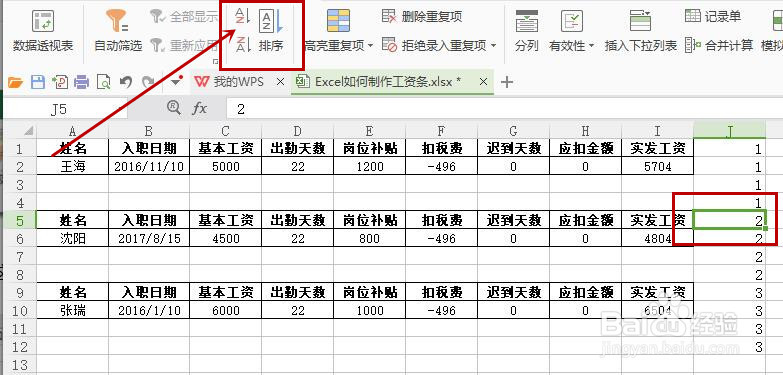Select column J header

(x=730, y=131)
